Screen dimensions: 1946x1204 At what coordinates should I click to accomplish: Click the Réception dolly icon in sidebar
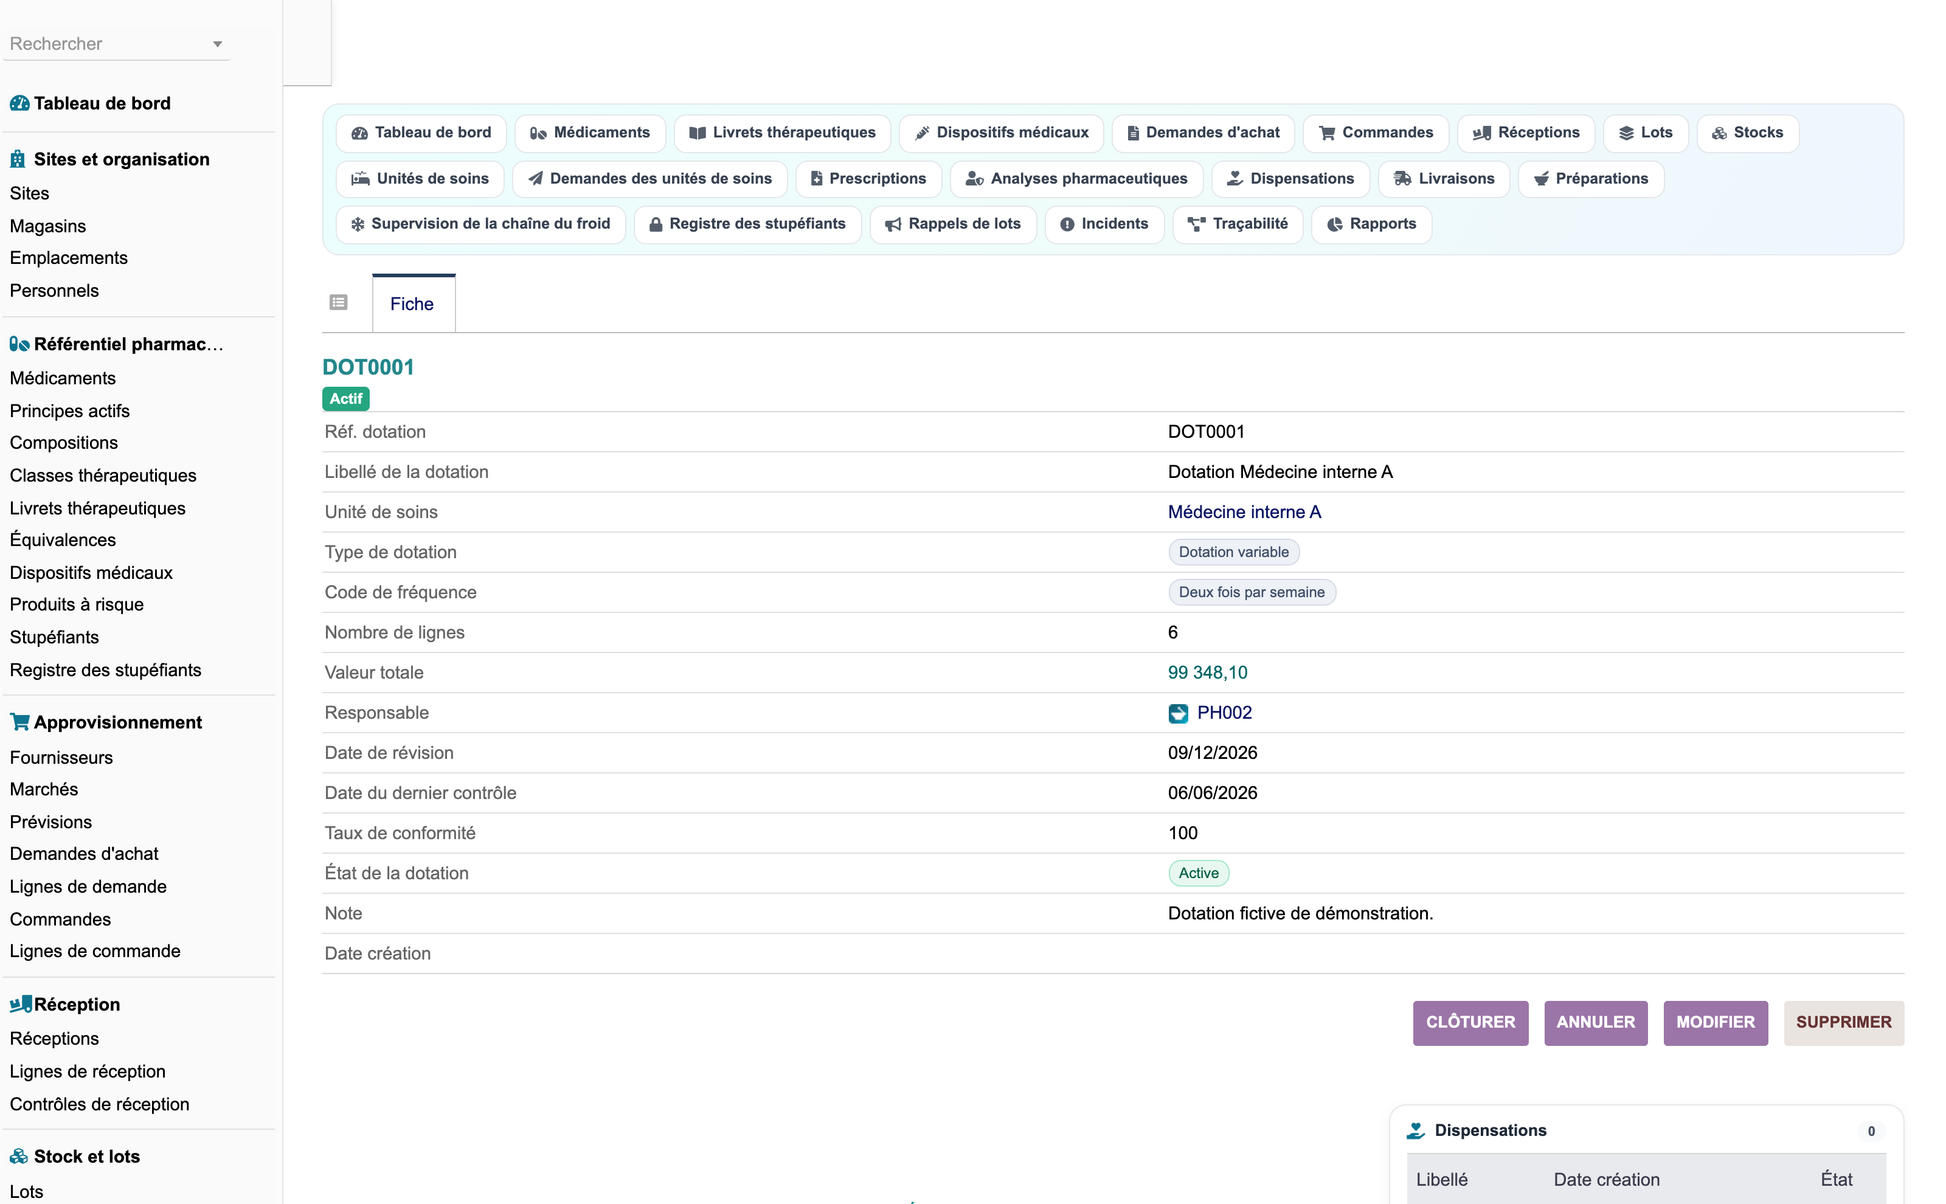(20, 1004)
